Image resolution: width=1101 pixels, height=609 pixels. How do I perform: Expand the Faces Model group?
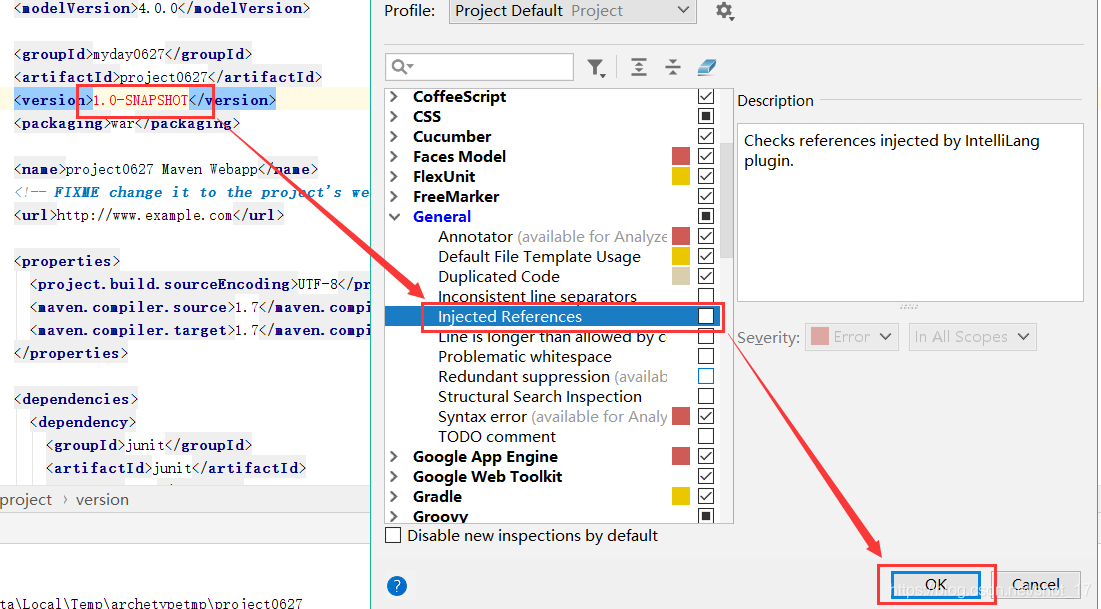(x=394, y=156)
